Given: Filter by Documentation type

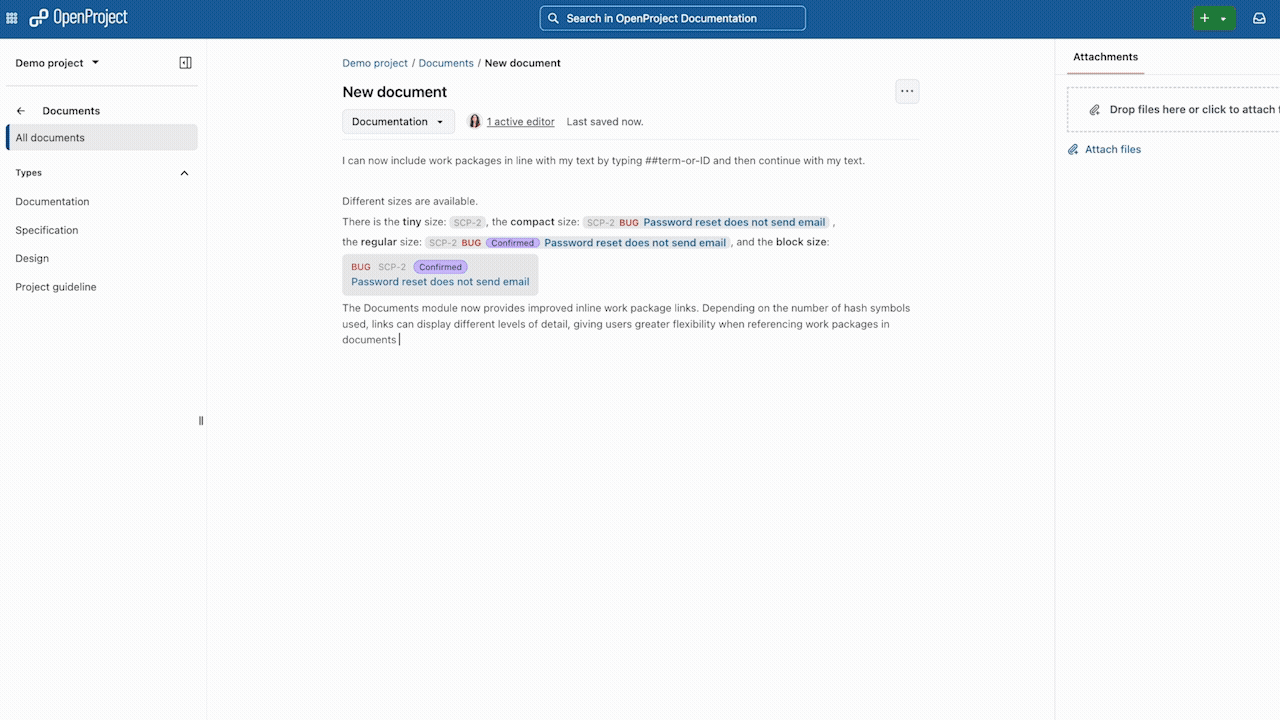Looking at the screenshot, I should click(x=52, y=202).
